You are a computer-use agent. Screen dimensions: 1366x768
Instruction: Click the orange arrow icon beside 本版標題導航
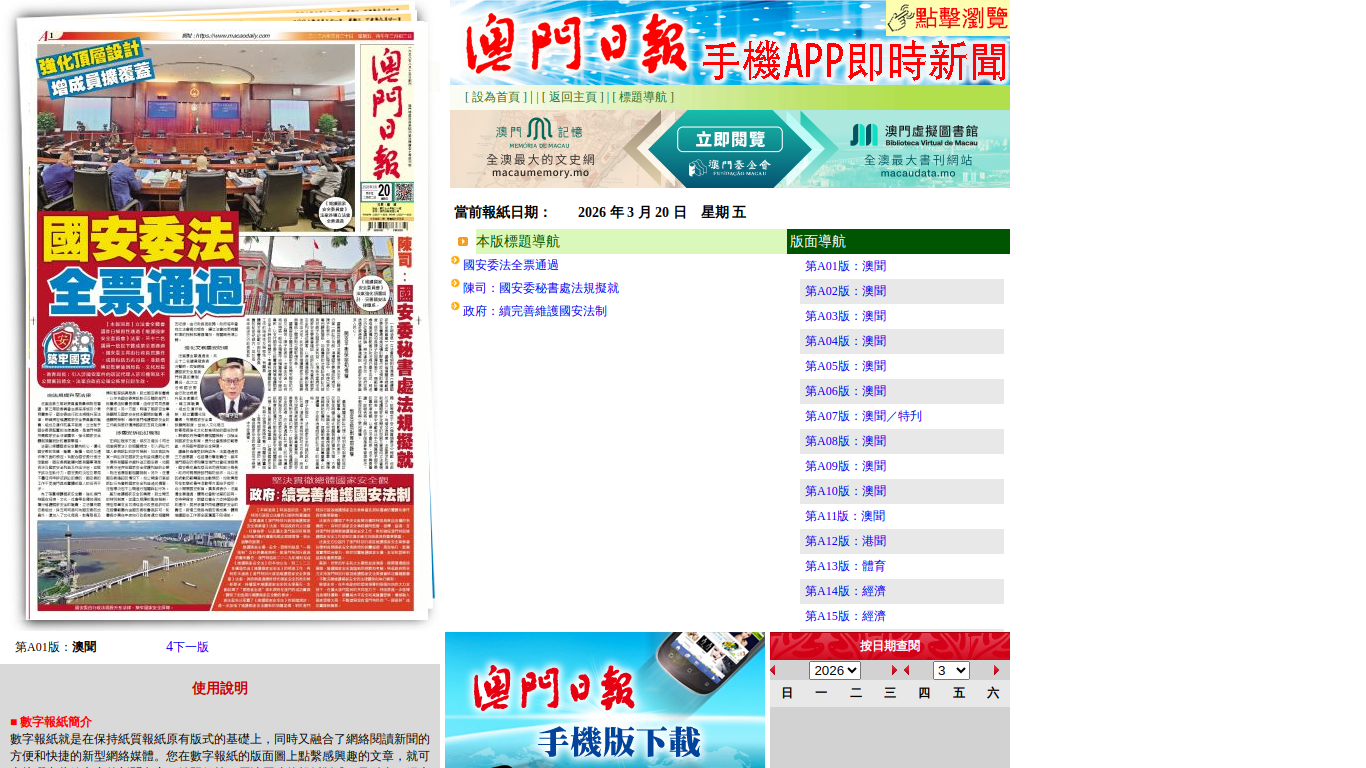(463, 241)
